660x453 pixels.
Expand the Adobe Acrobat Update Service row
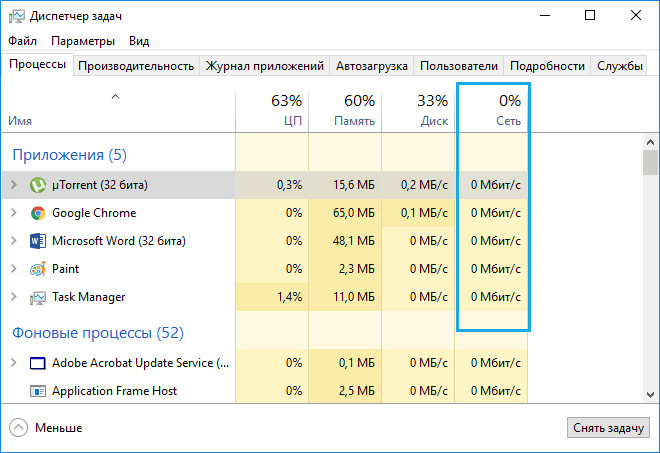(x=13, y=363)
